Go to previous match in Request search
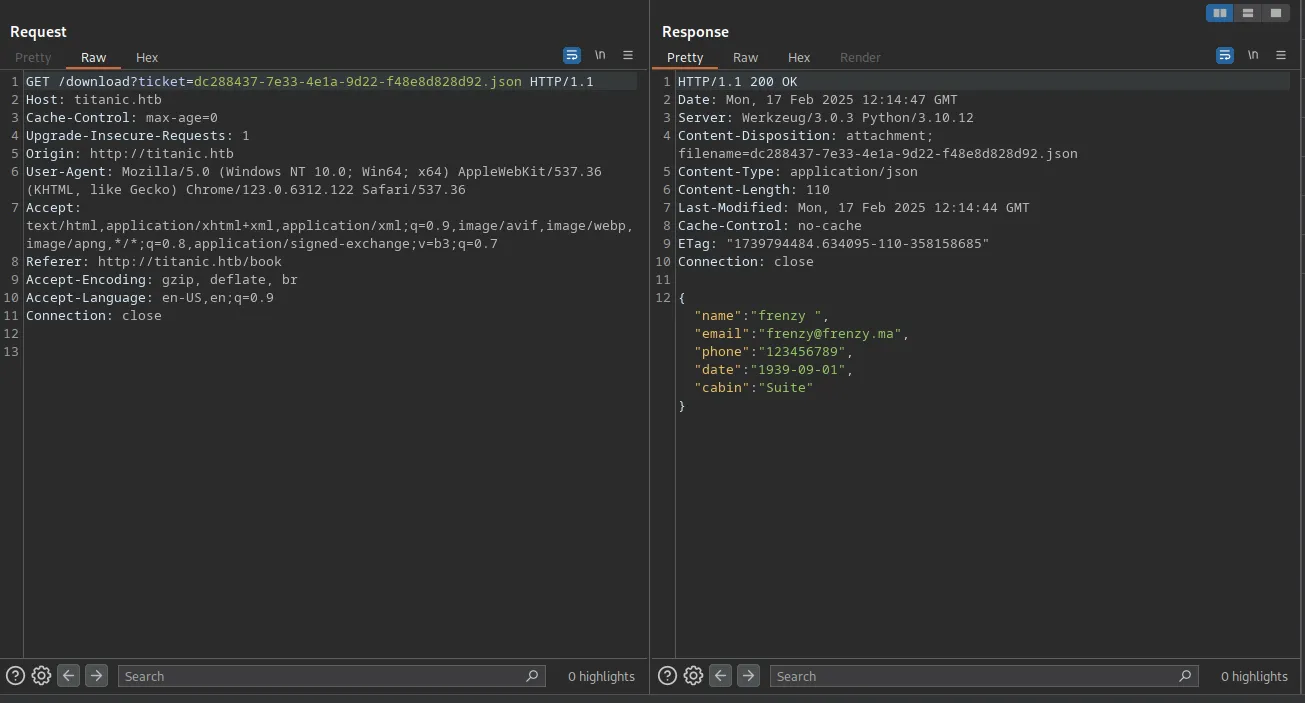The width and height of the screenshot is (1305, 703). point(68,676)
